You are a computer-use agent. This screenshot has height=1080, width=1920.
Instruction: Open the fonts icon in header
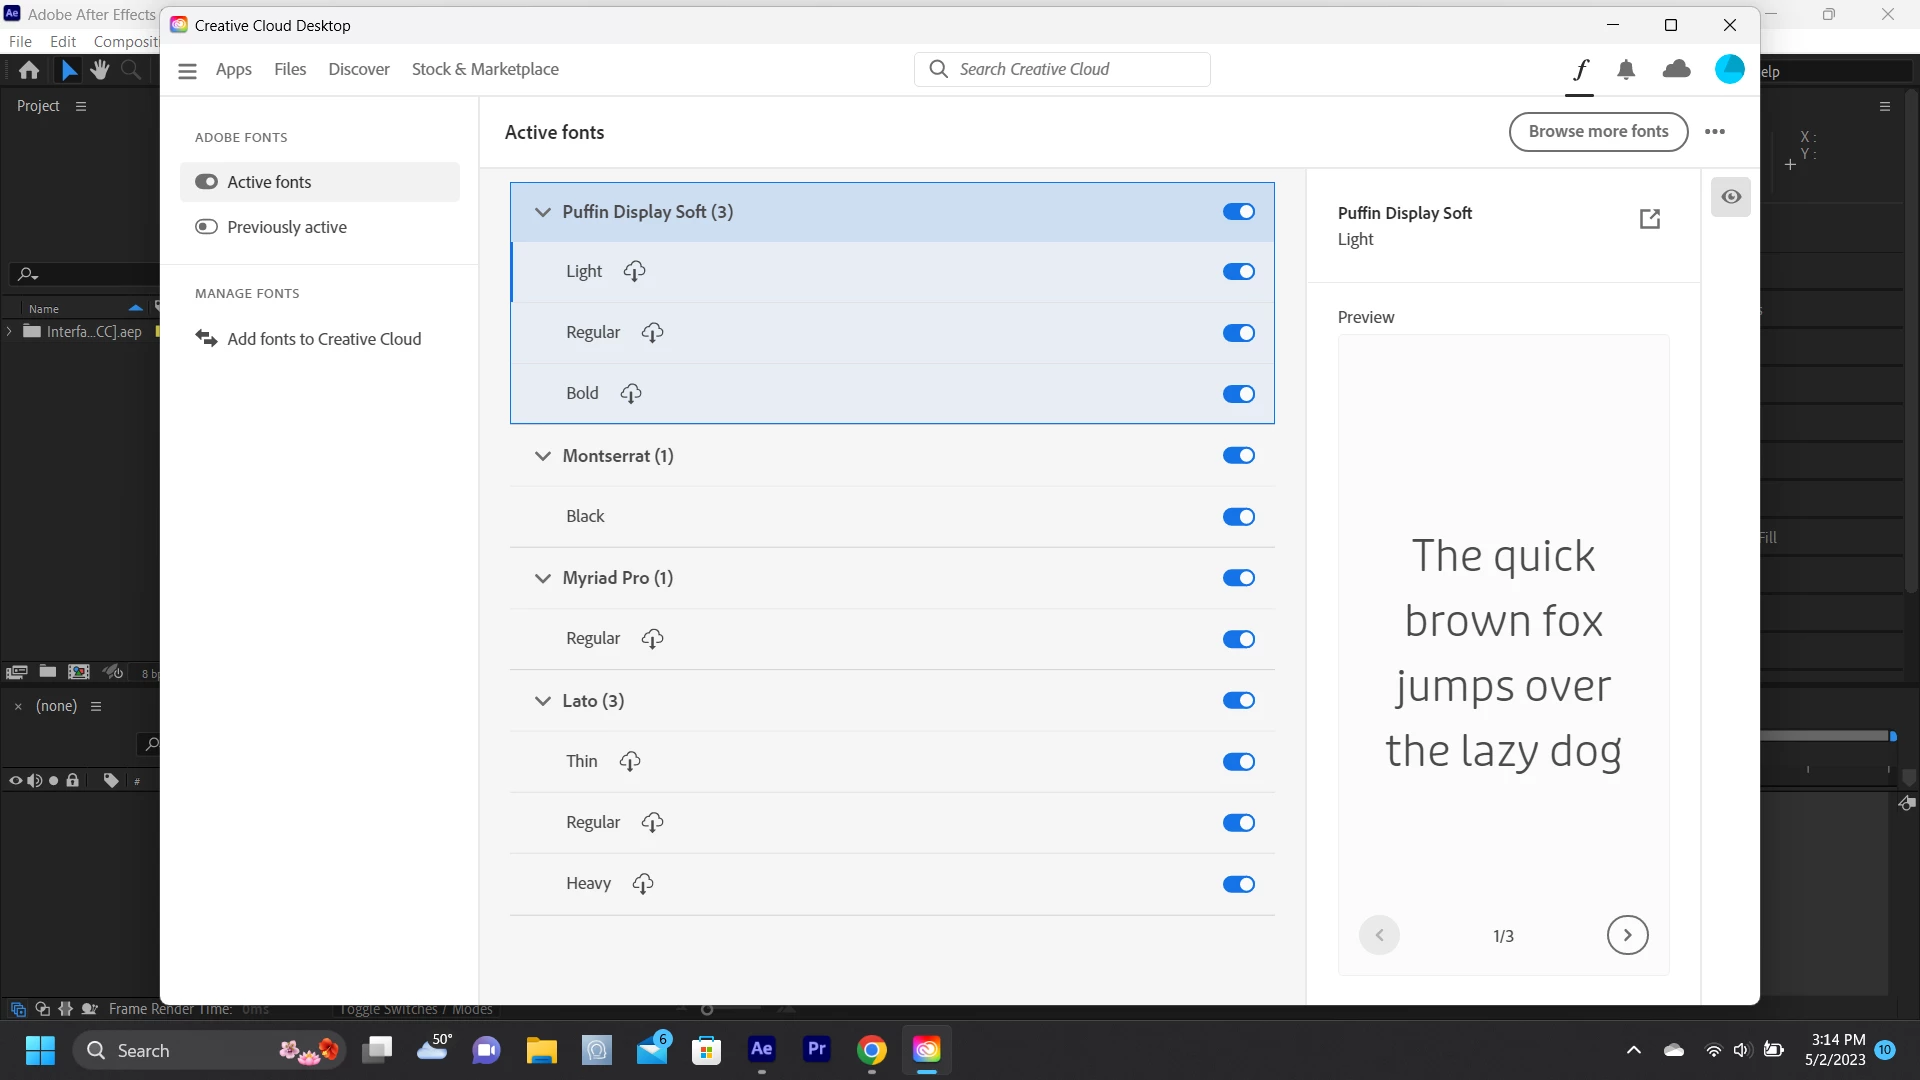click(x=1580, y=70)
